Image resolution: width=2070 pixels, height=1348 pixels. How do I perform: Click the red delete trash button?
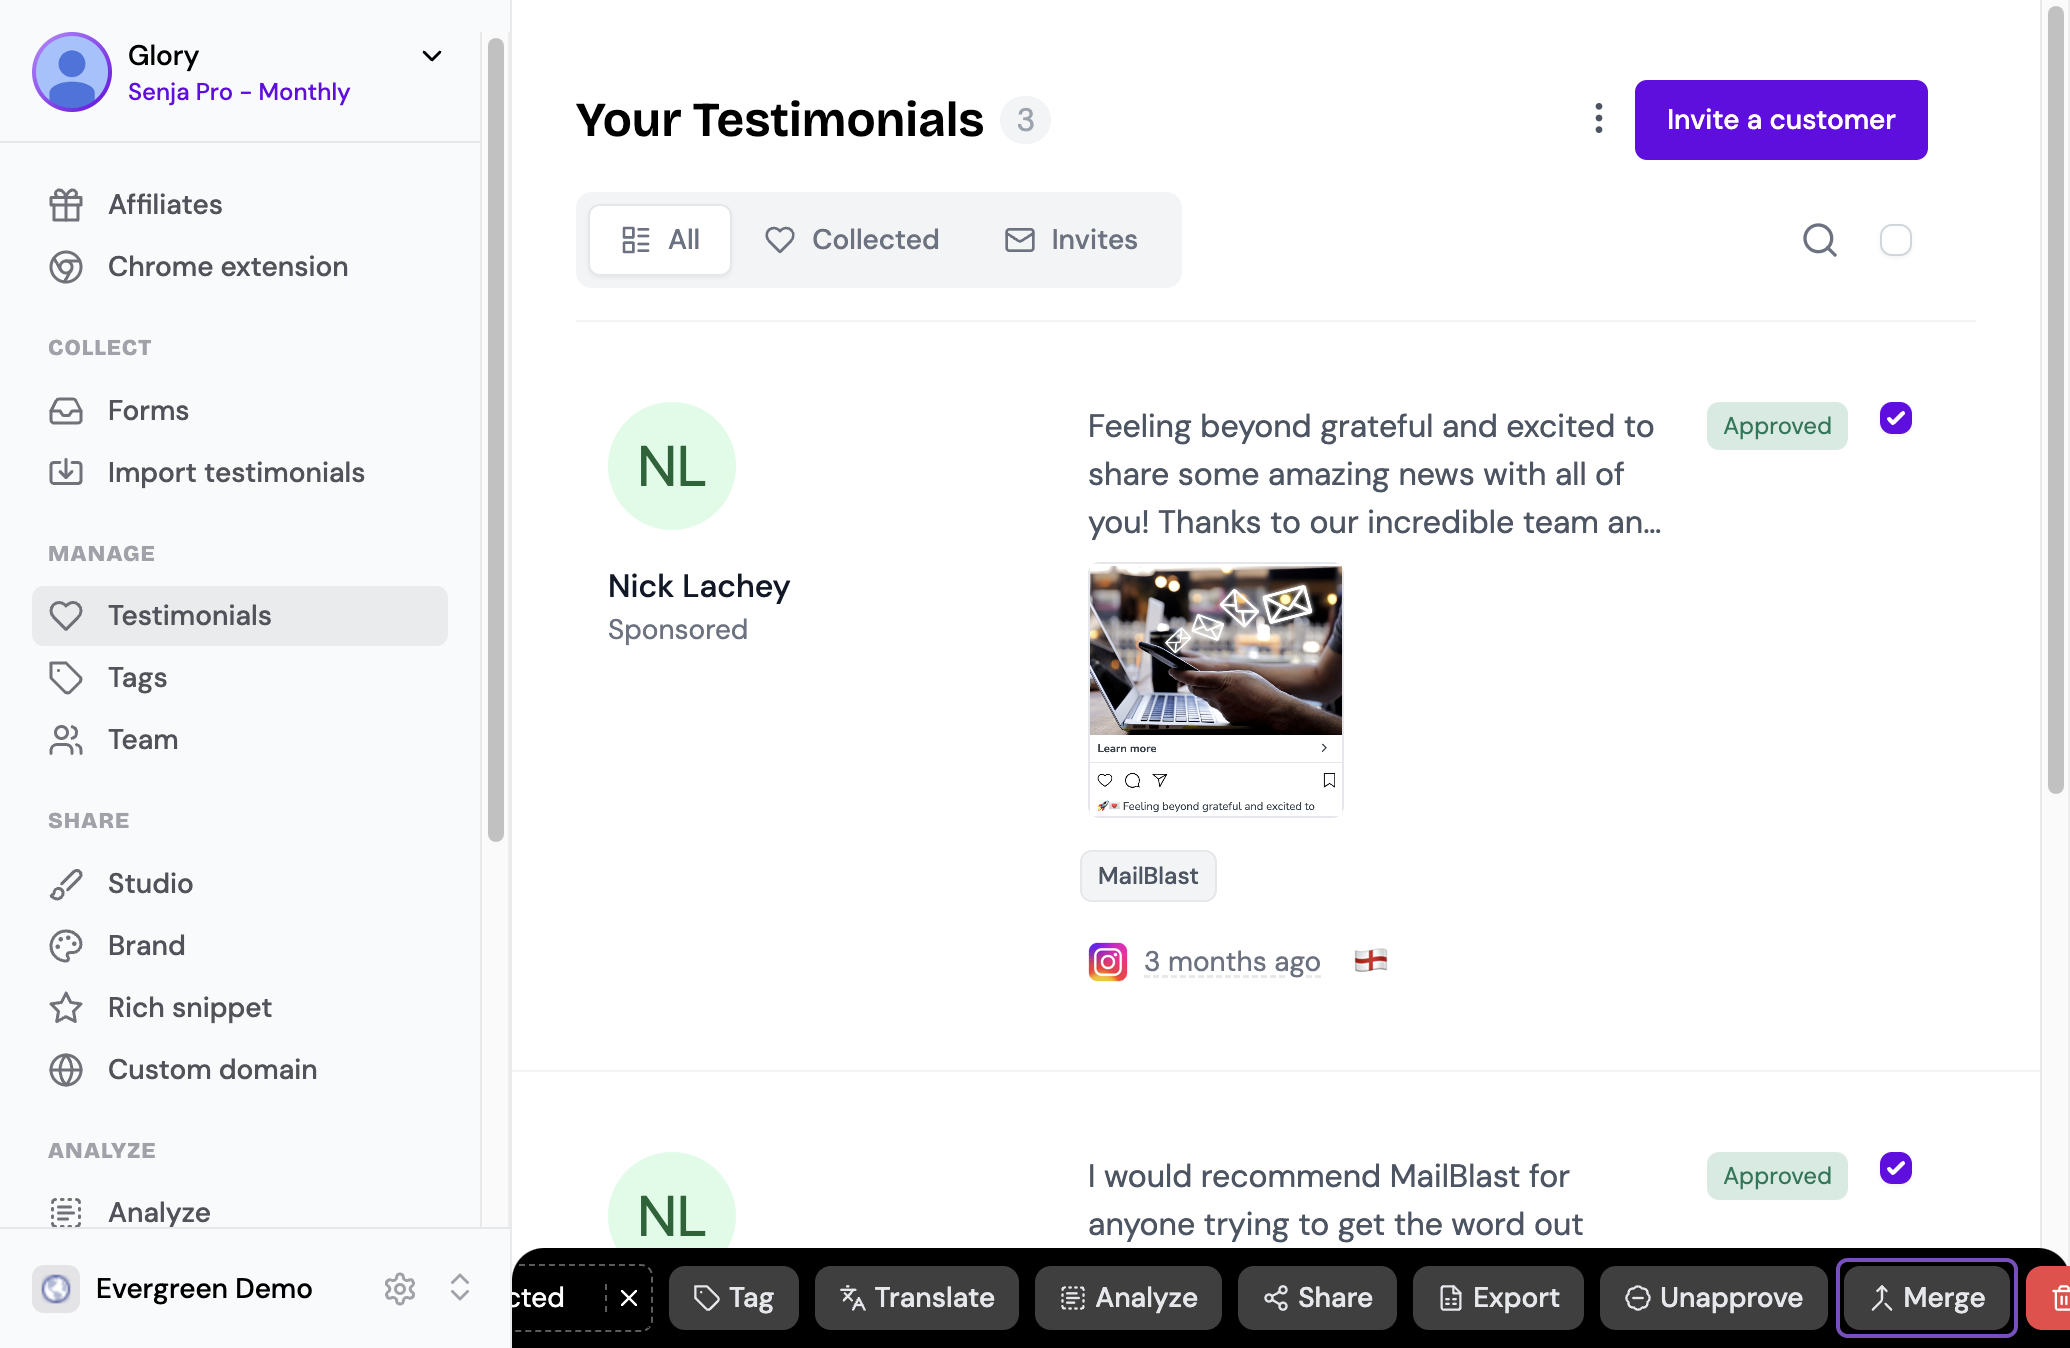[2050, 1298]
